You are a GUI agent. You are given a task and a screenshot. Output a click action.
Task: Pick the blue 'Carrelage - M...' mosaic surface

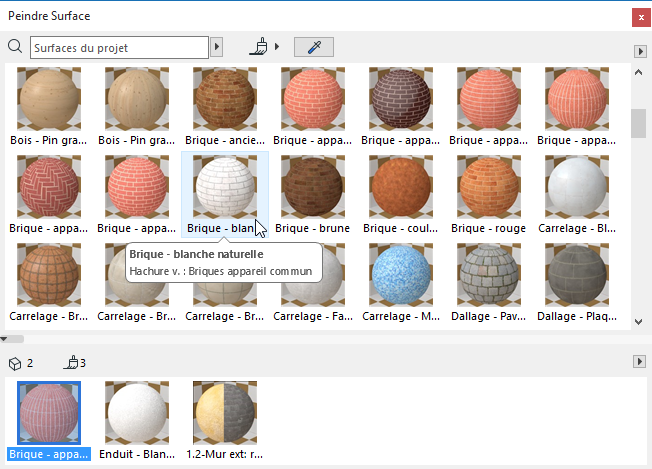click(x=400, y=275)
